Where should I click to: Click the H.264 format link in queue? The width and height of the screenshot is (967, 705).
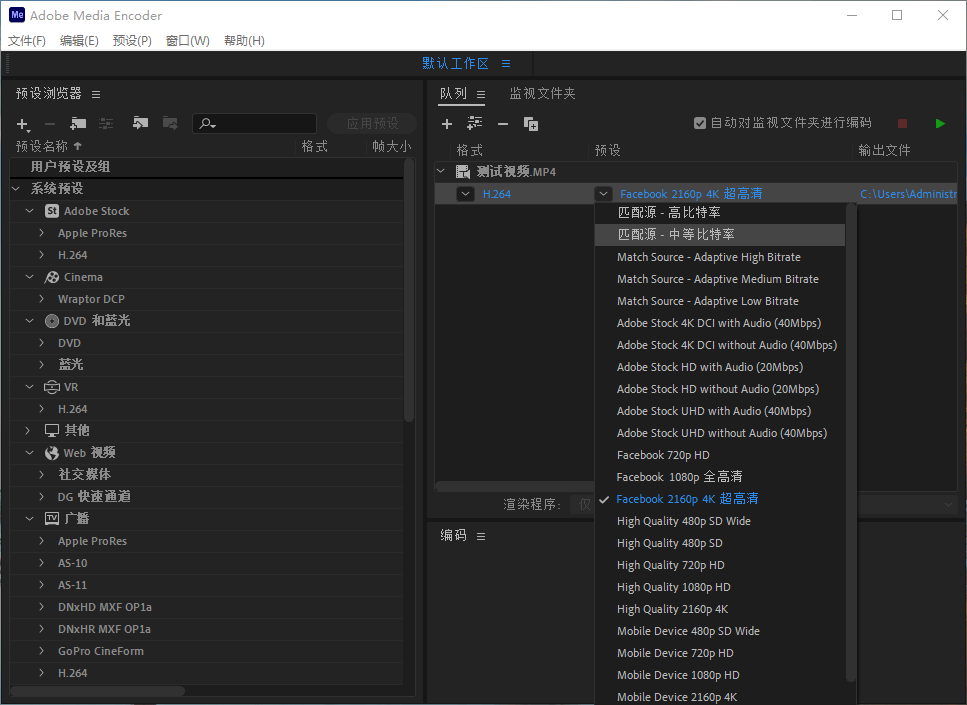point(496,194)
